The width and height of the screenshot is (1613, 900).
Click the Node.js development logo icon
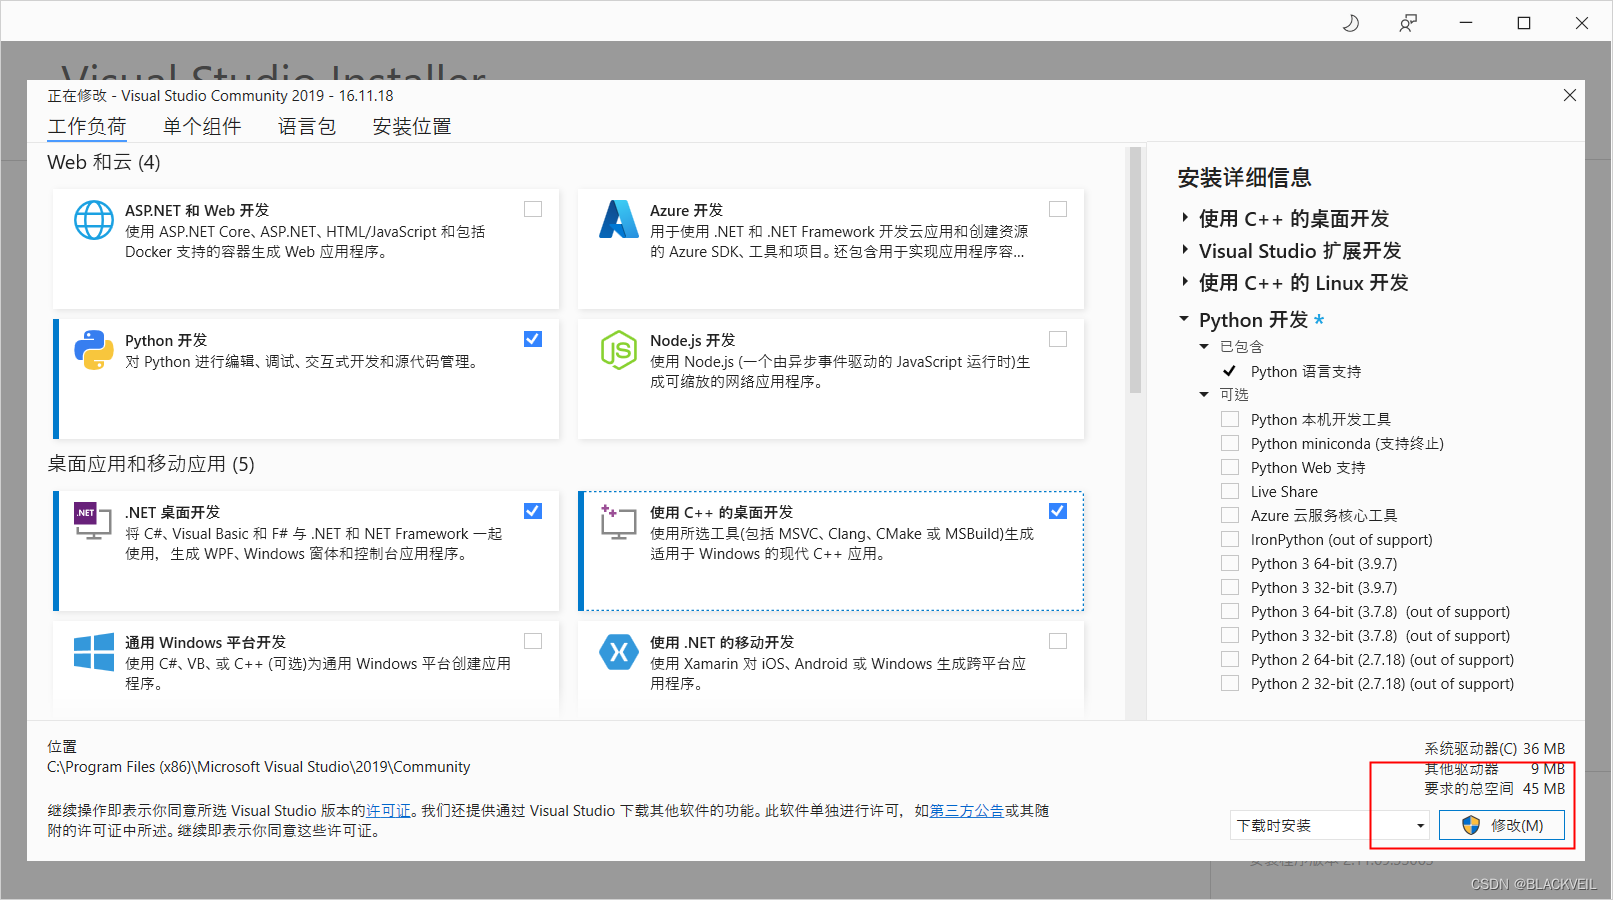click(619, 350)
